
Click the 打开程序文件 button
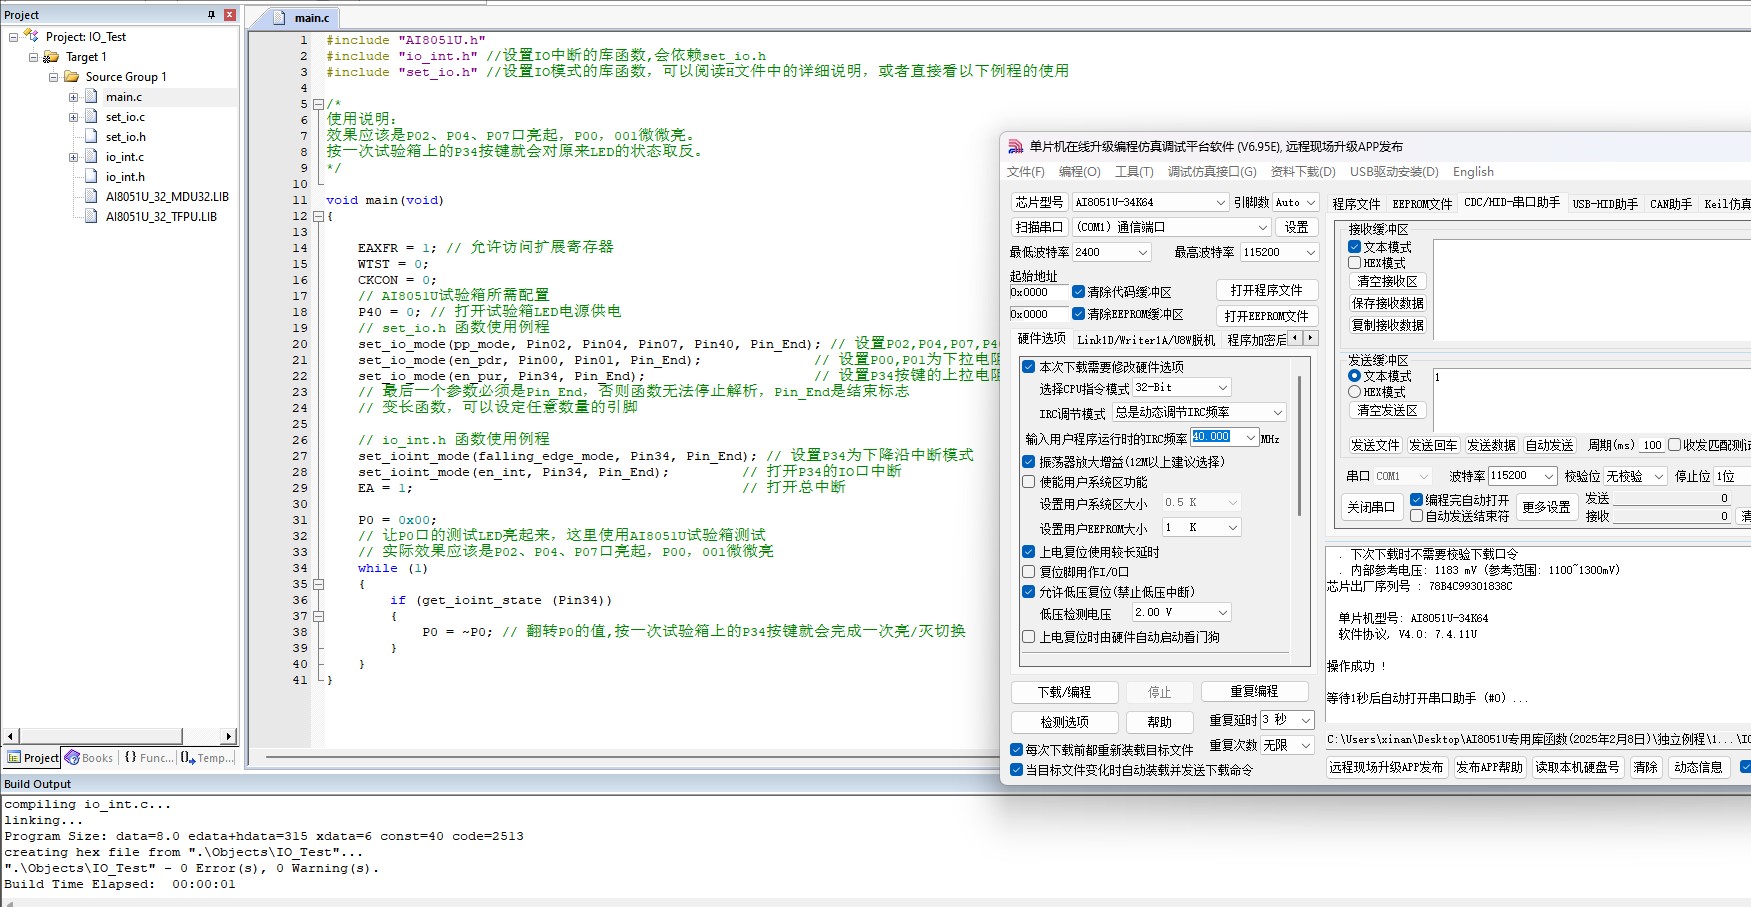pos(1267,290)
